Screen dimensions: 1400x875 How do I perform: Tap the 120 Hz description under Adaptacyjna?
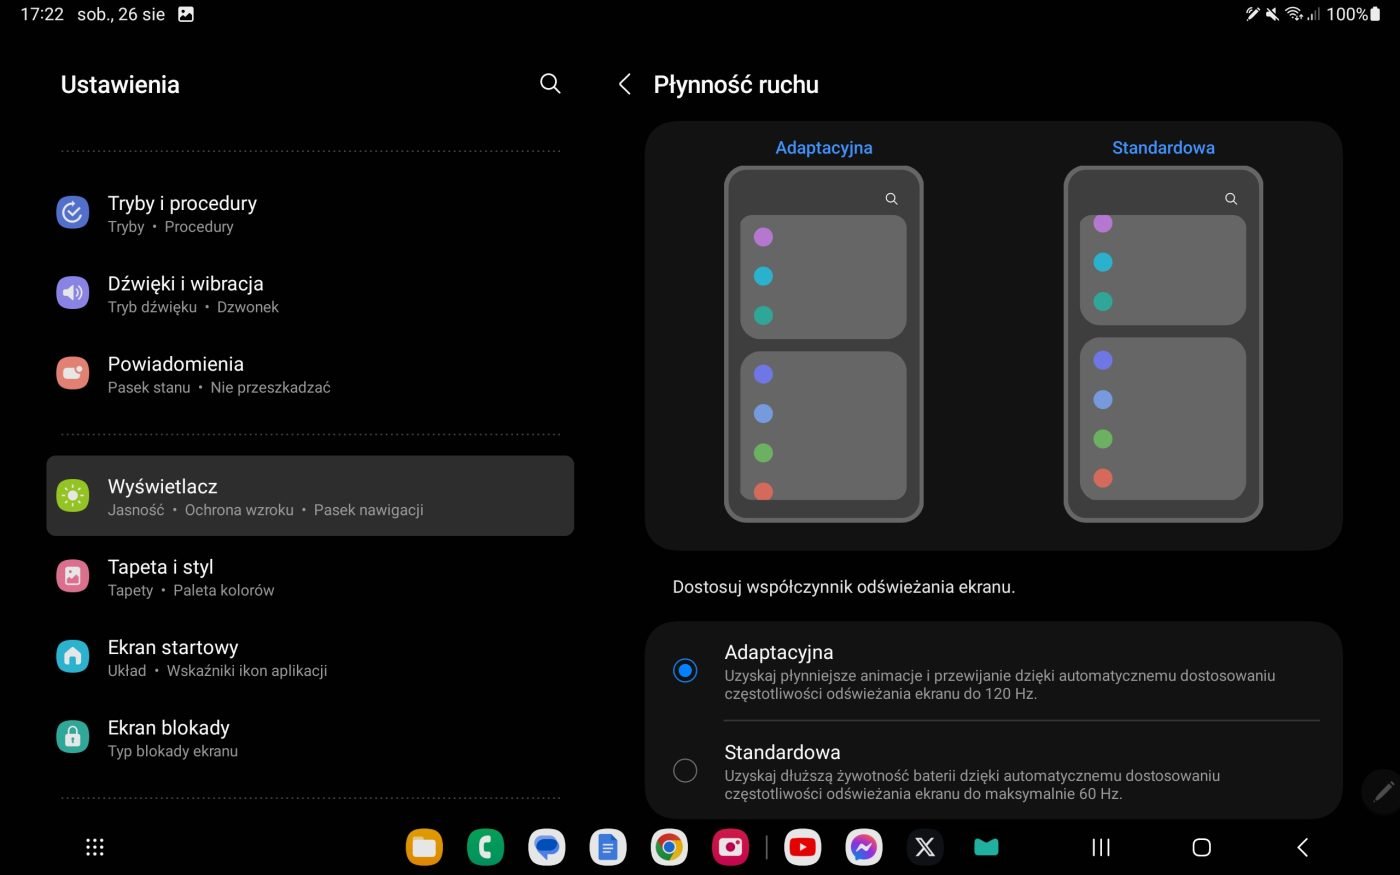point(1000,684)
